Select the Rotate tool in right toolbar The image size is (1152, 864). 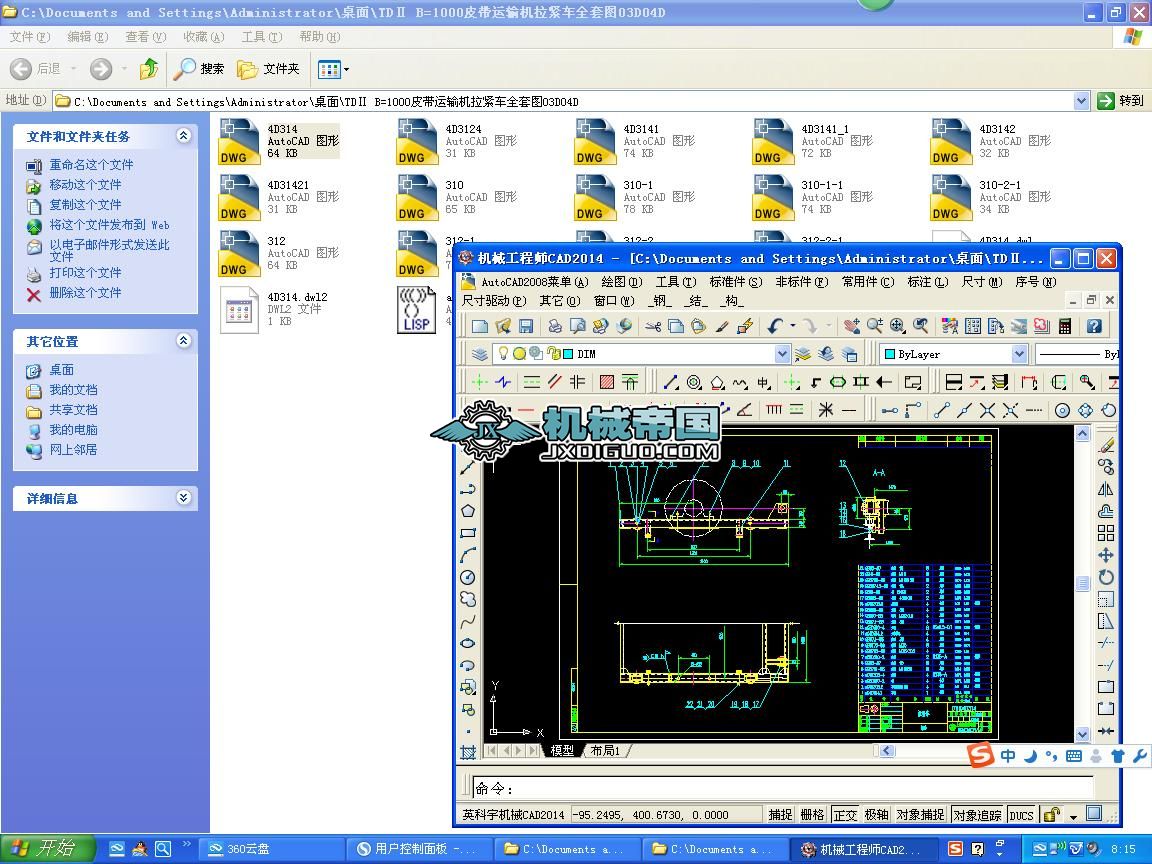tap(1105, 577)
